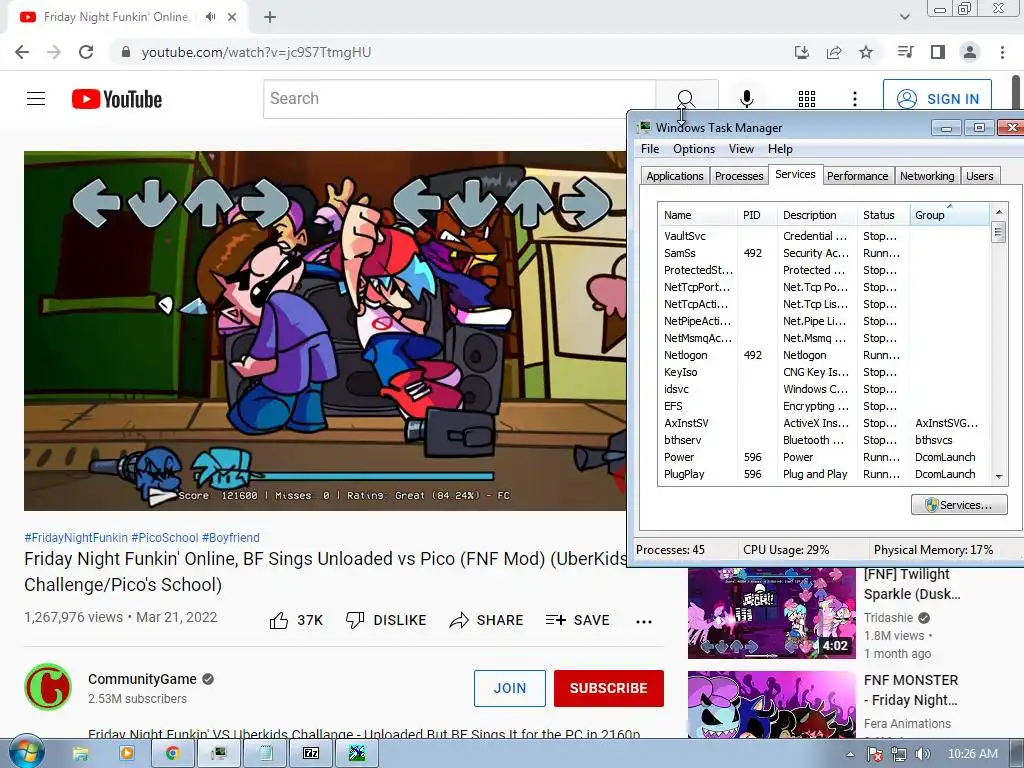The width and height of the screenshot is (1024, 768).
Task: Click the JOIN button
Action: [x=509, y=688]
